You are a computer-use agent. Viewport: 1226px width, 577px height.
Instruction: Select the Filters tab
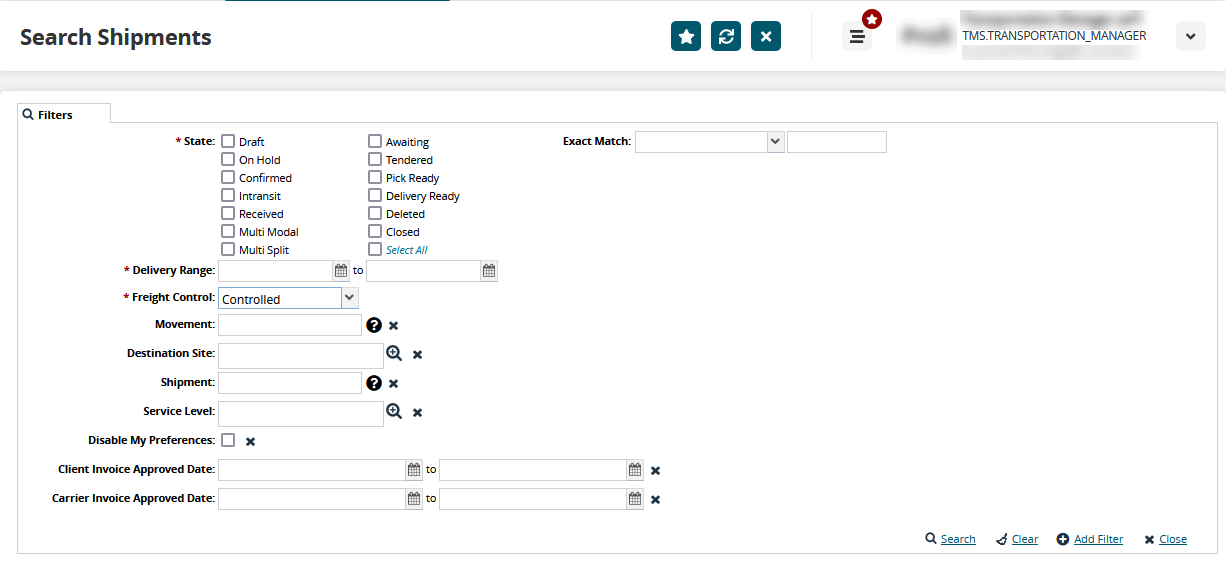[x=64, y=115]
